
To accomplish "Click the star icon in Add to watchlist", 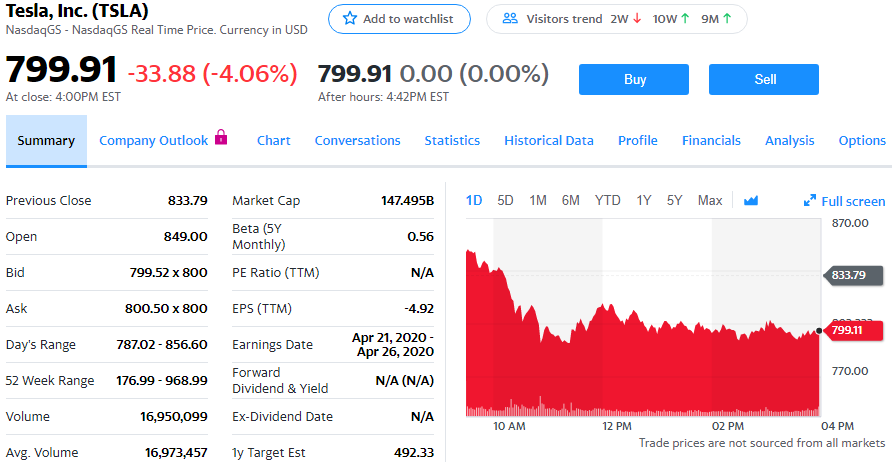I will [x=350, y=19].
